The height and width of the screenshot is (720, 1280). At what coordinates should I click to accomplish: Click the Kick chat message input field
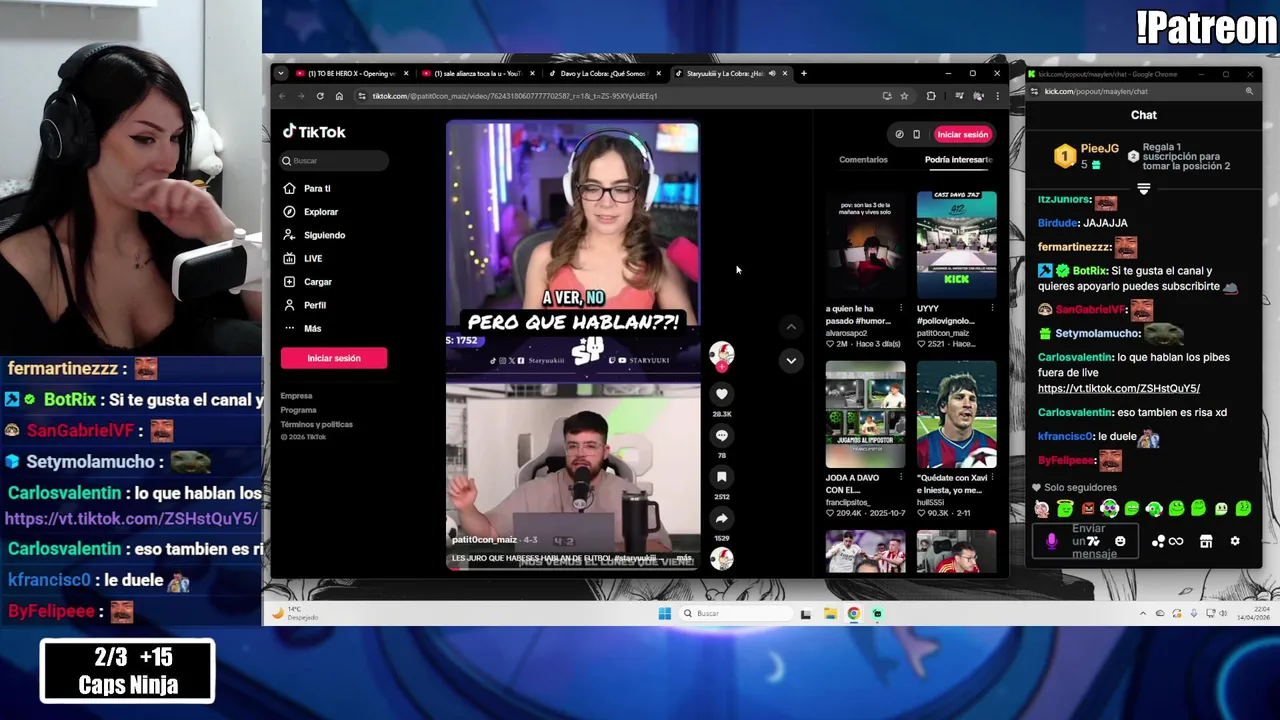point(1087,541)
